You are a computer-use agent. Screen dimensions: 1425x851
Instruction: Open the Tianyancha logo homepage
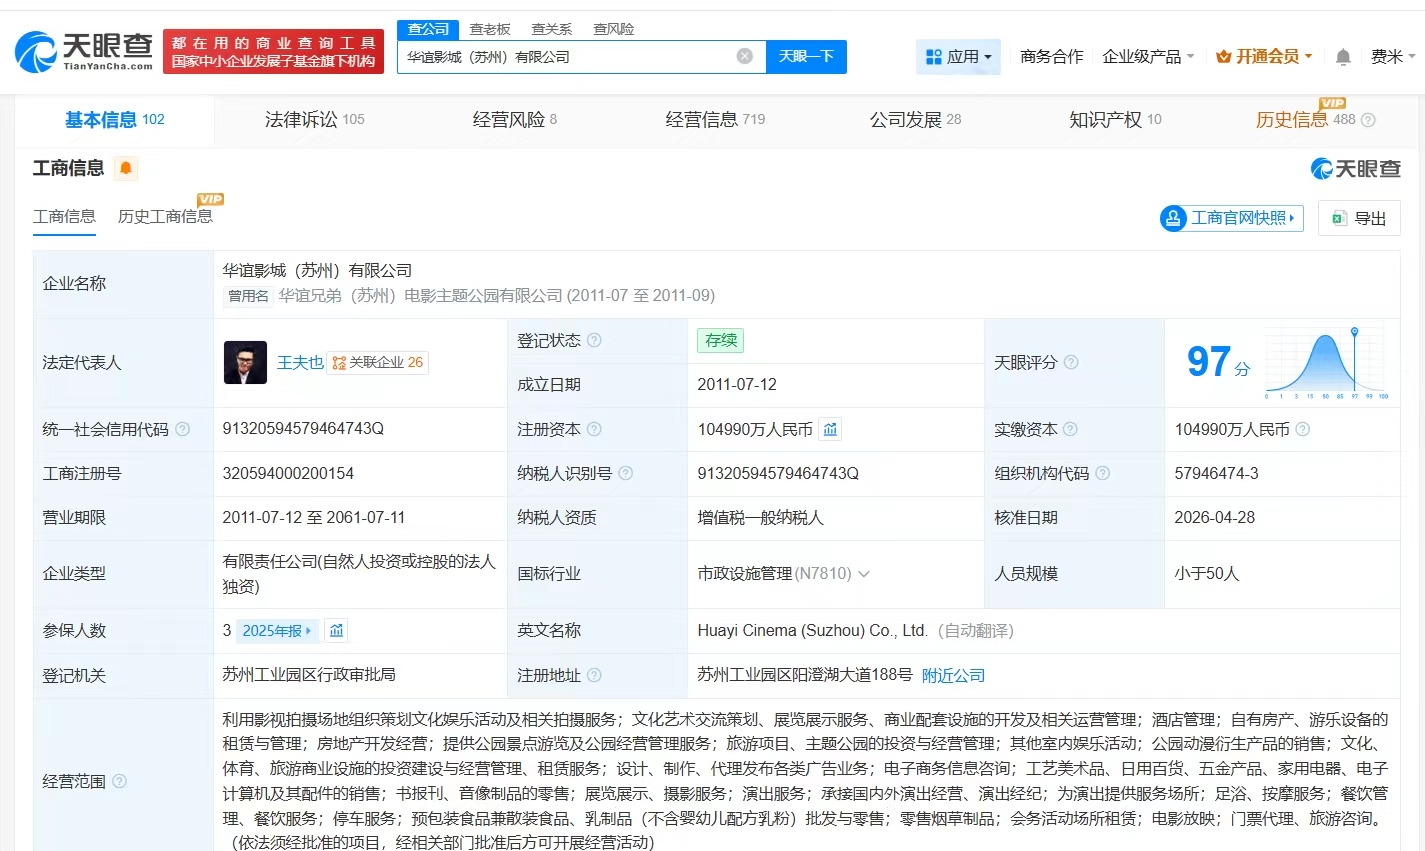click(84, 51)
